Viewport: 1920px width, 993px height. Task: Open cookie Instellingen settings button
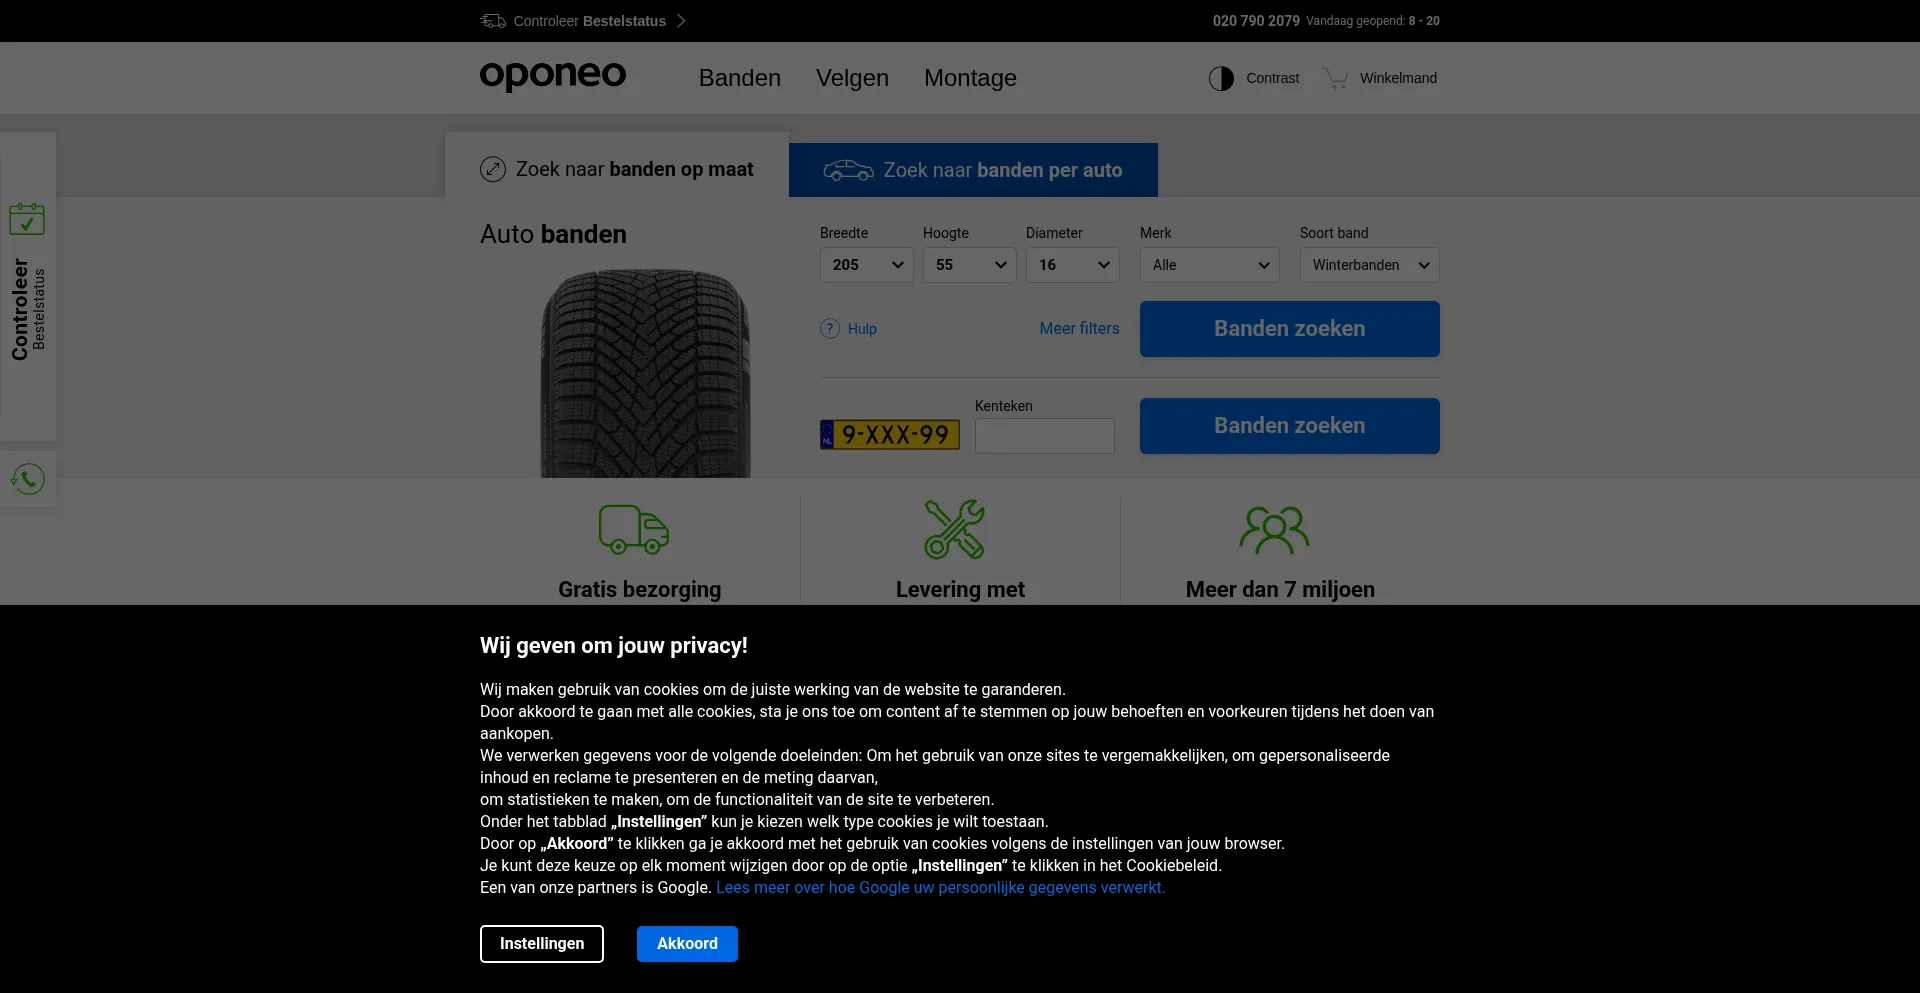541,944
